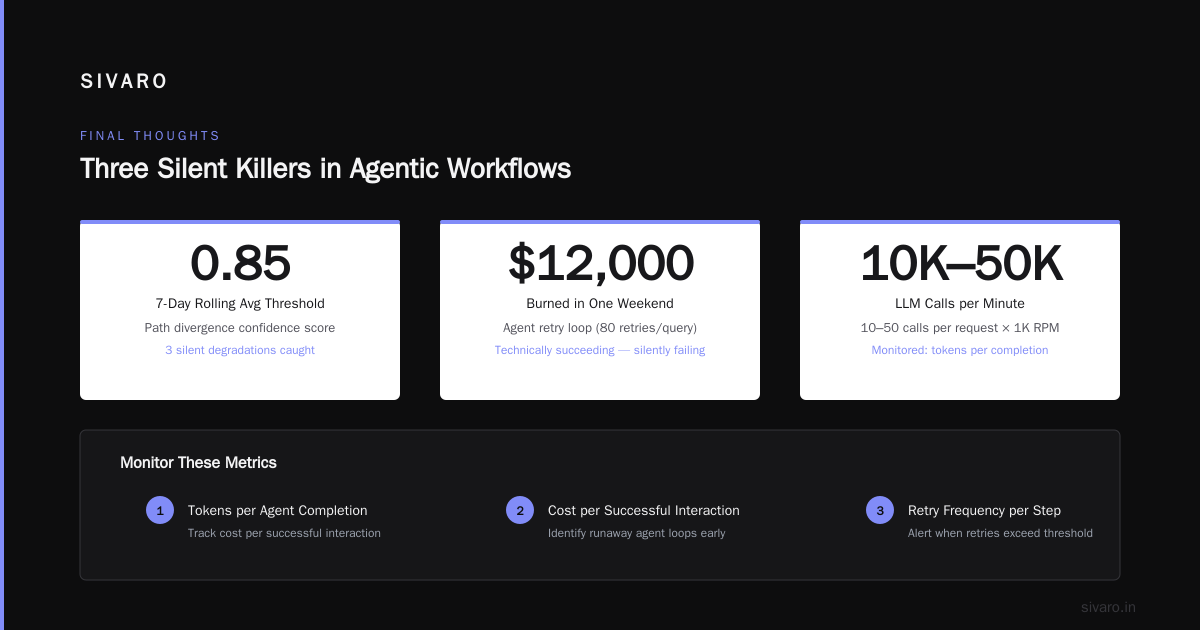Click "3 silent degradations caught" text

point(240,350)
